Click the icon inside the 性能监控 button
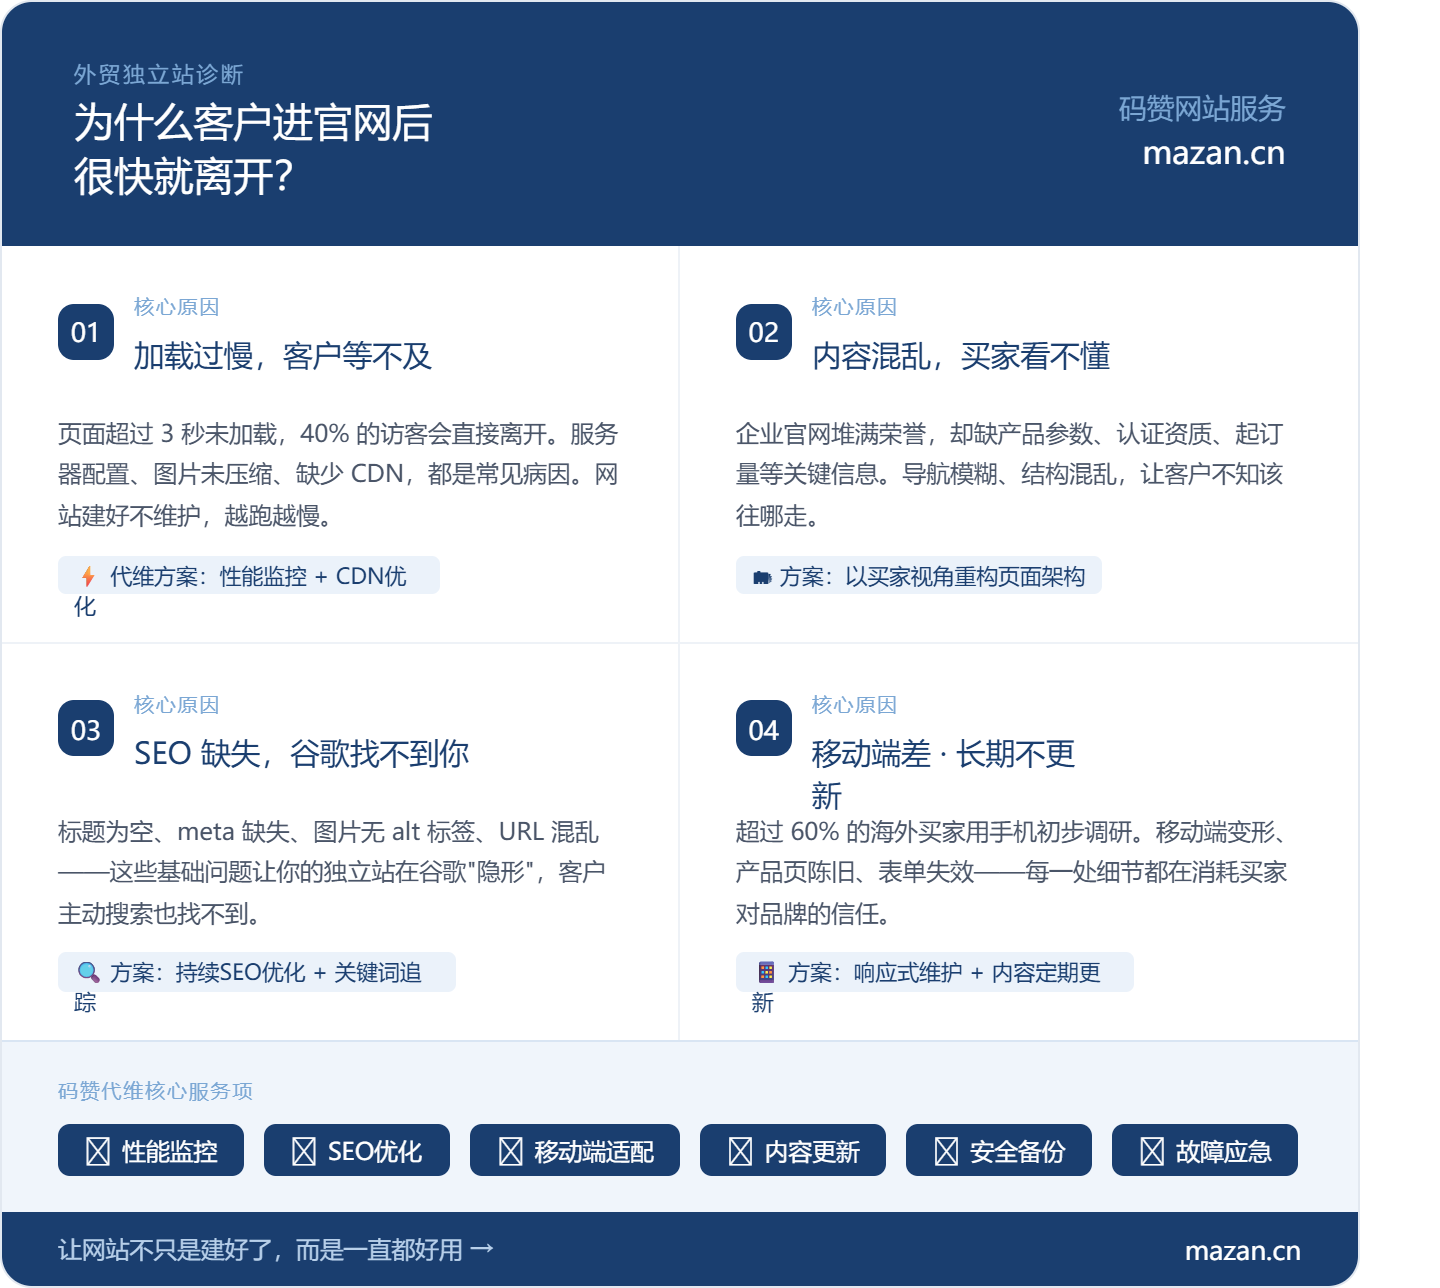Viewport: 1440px width, 1288px height. point(98,1152)
